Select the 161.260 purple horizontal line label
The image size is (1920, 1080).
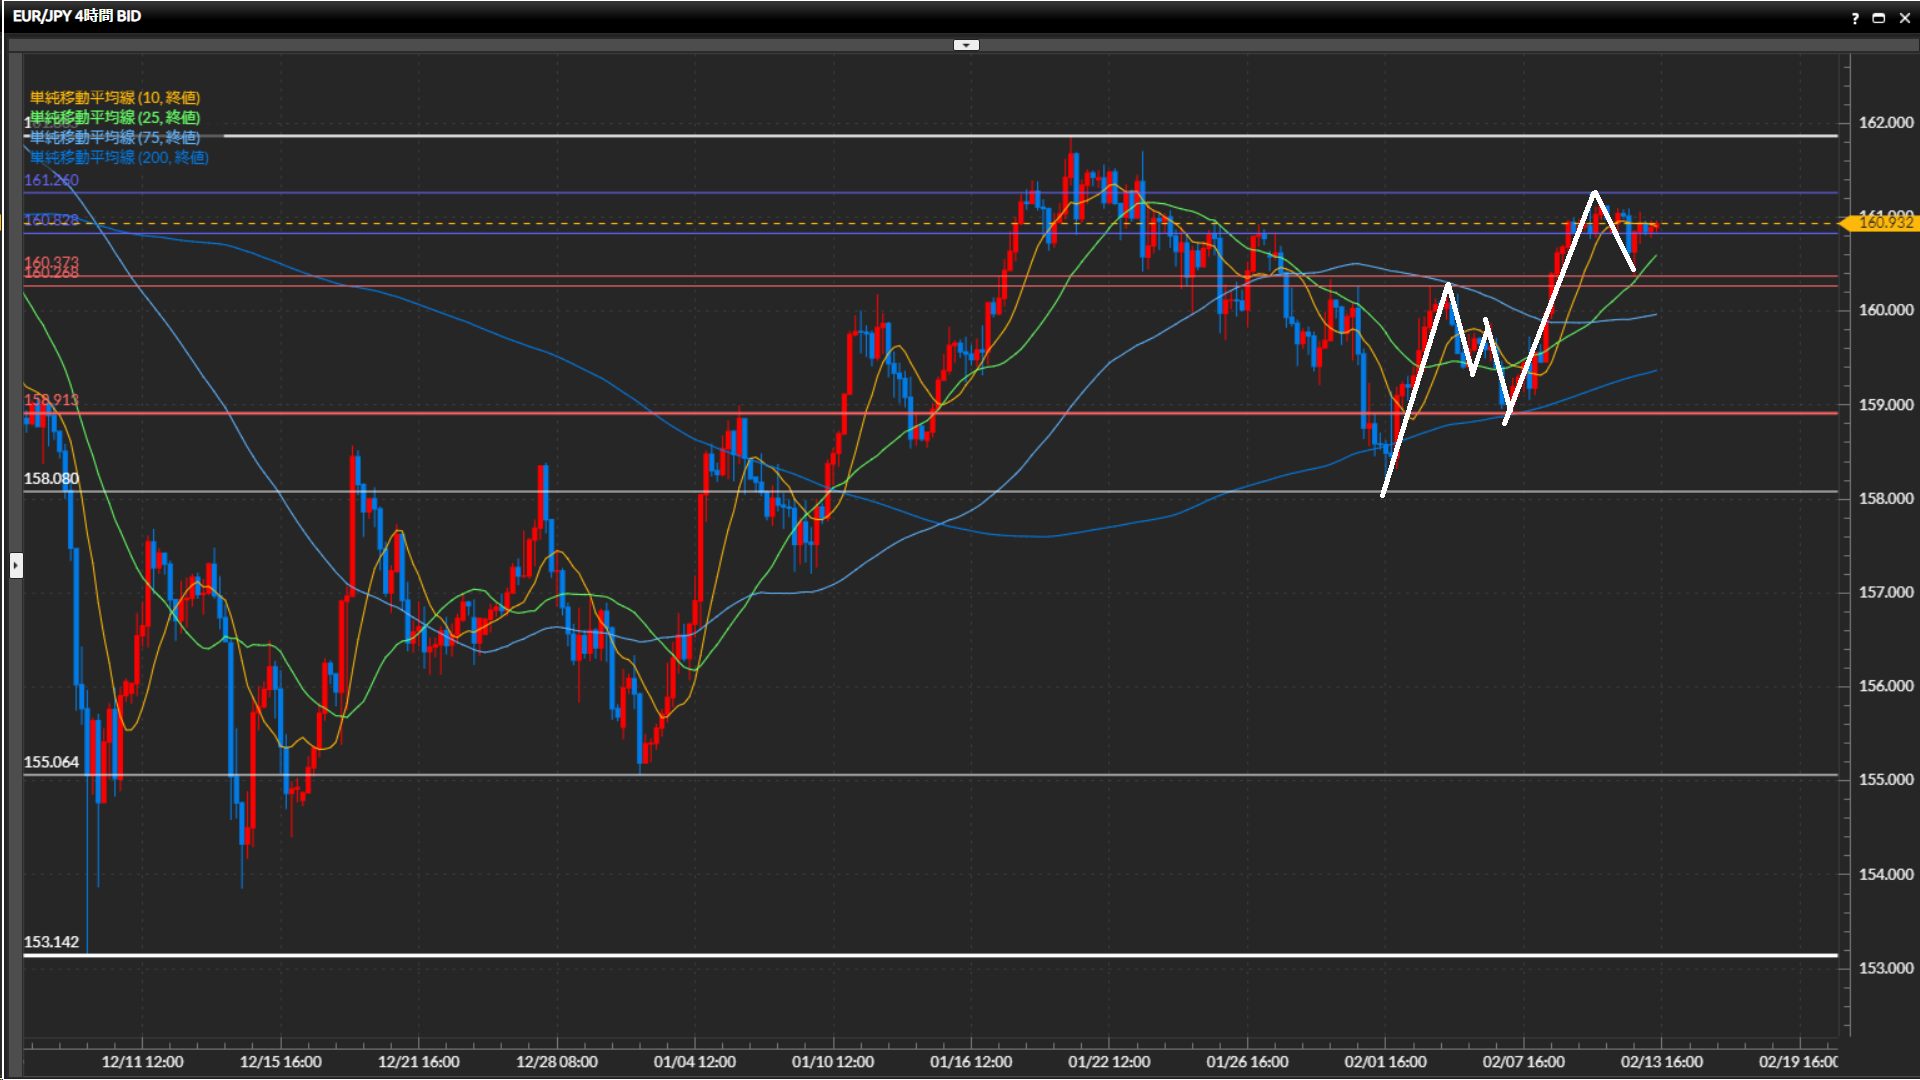tap(51, 180)
